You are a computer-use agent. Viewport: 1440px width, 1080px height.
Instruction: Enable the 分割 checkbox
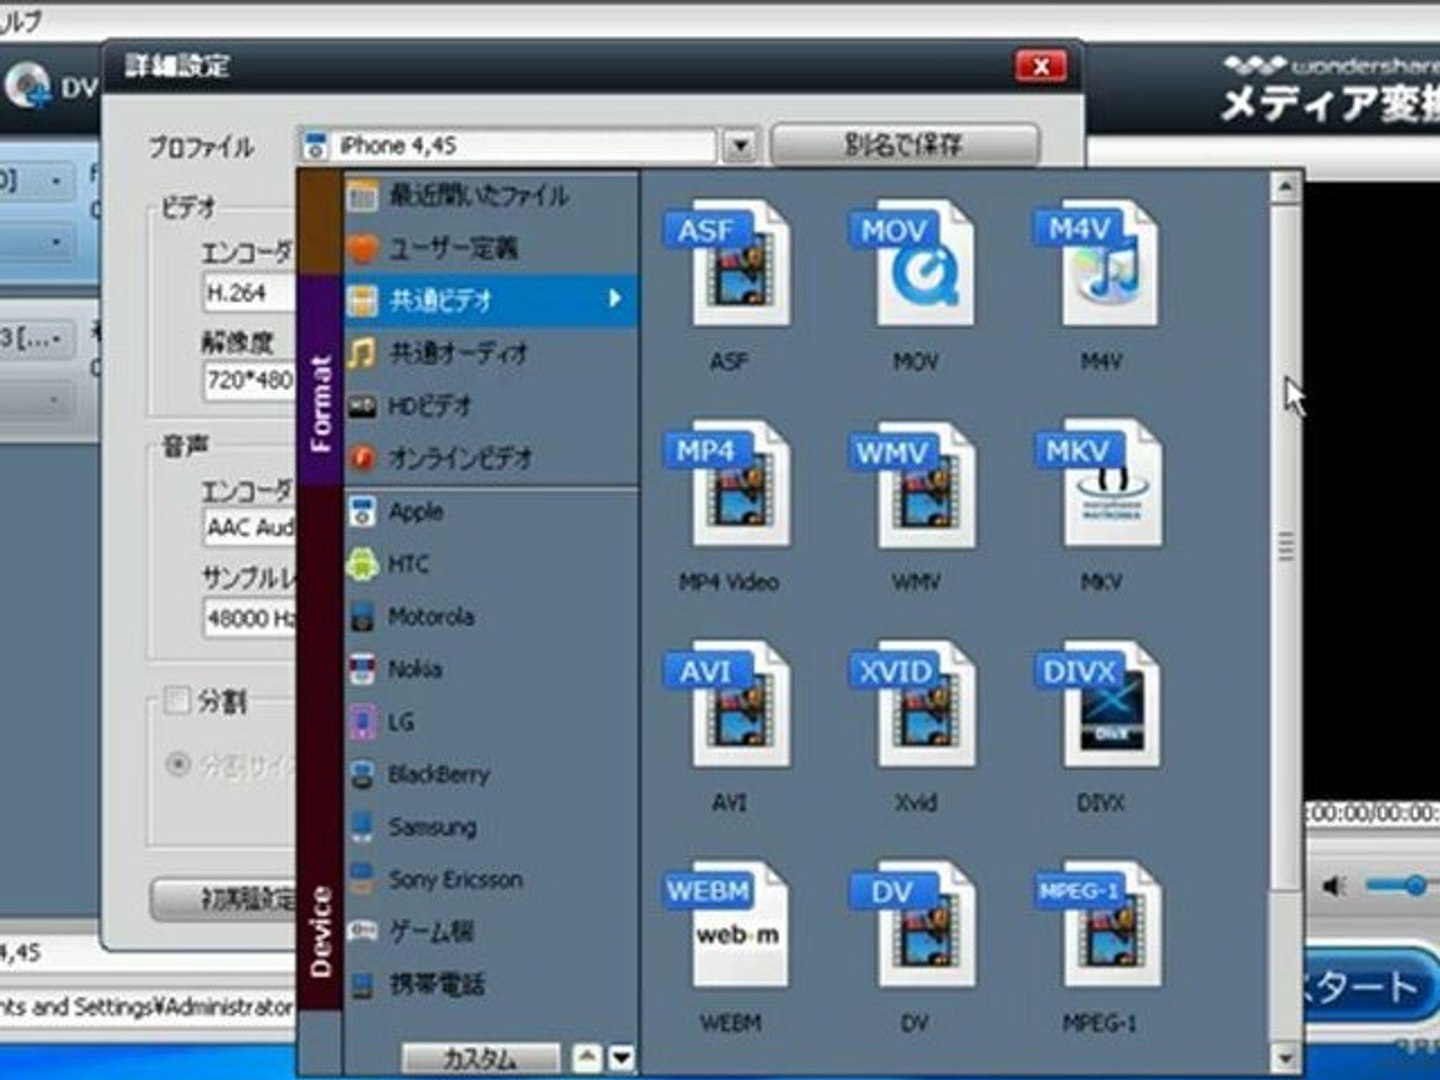point(176,699)
